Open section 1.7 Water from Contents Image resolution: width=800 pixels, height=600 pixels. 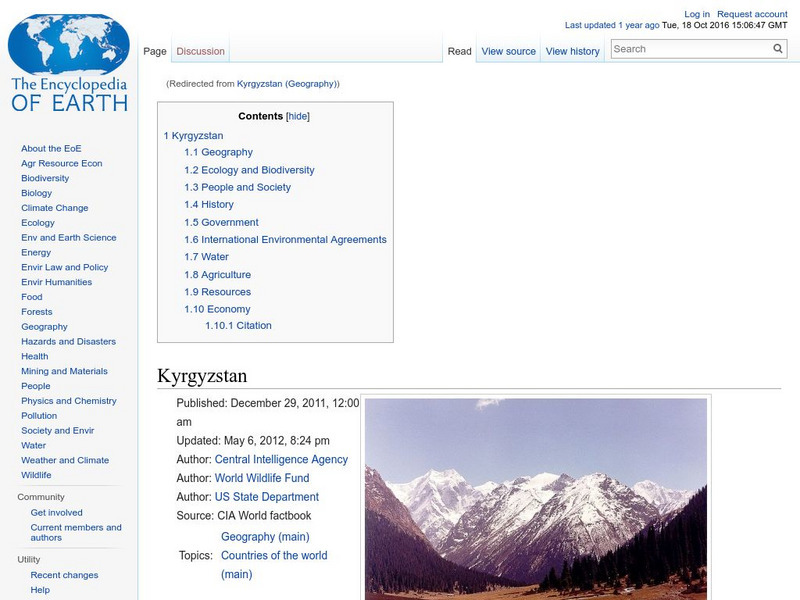(207, 257)
